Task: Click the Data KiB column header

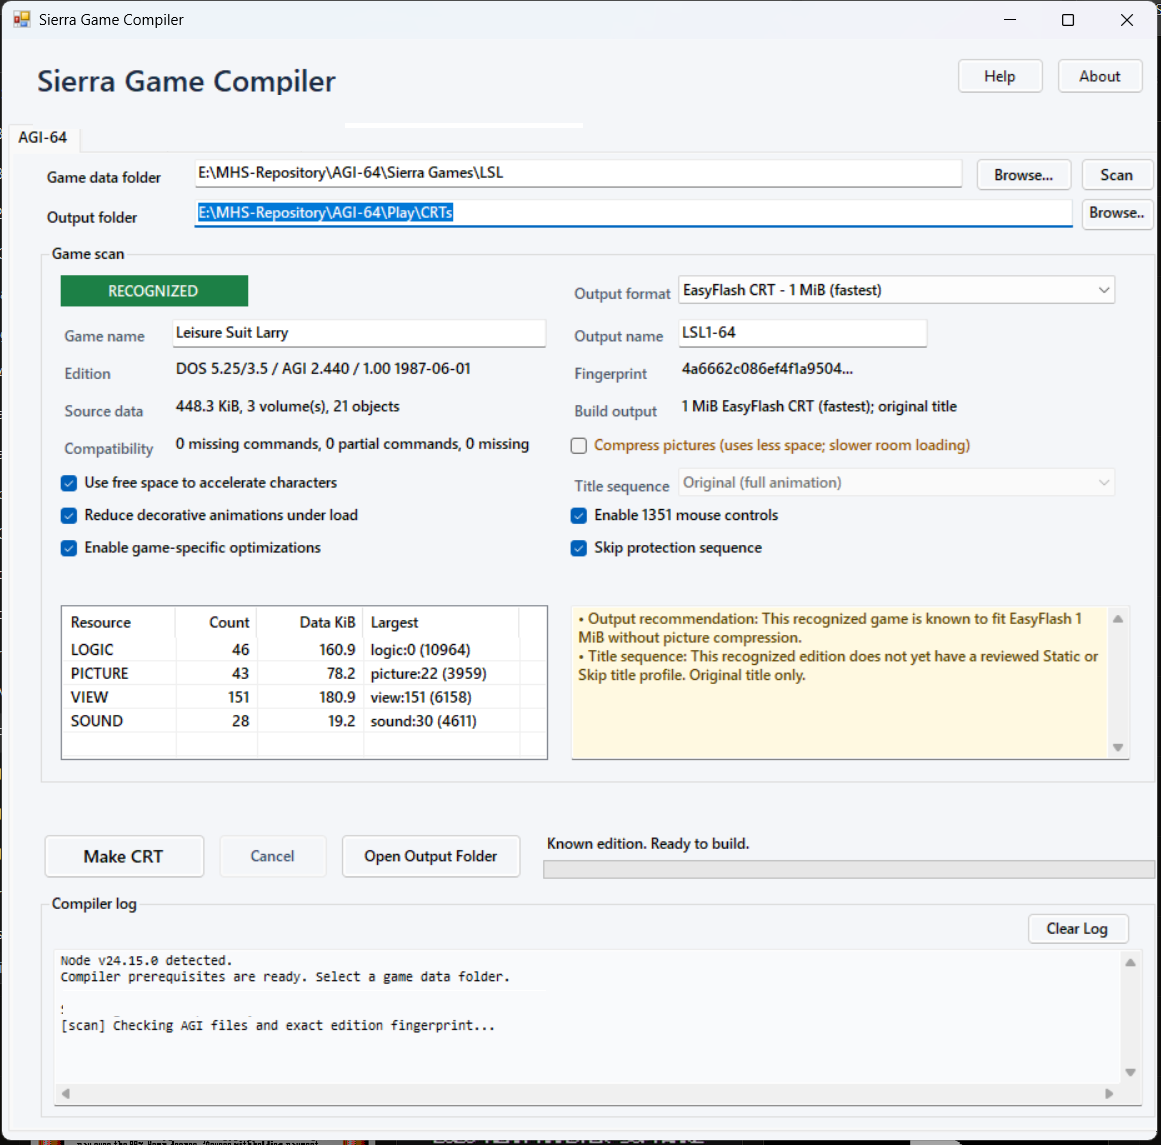Action: [x=310, y=623]
